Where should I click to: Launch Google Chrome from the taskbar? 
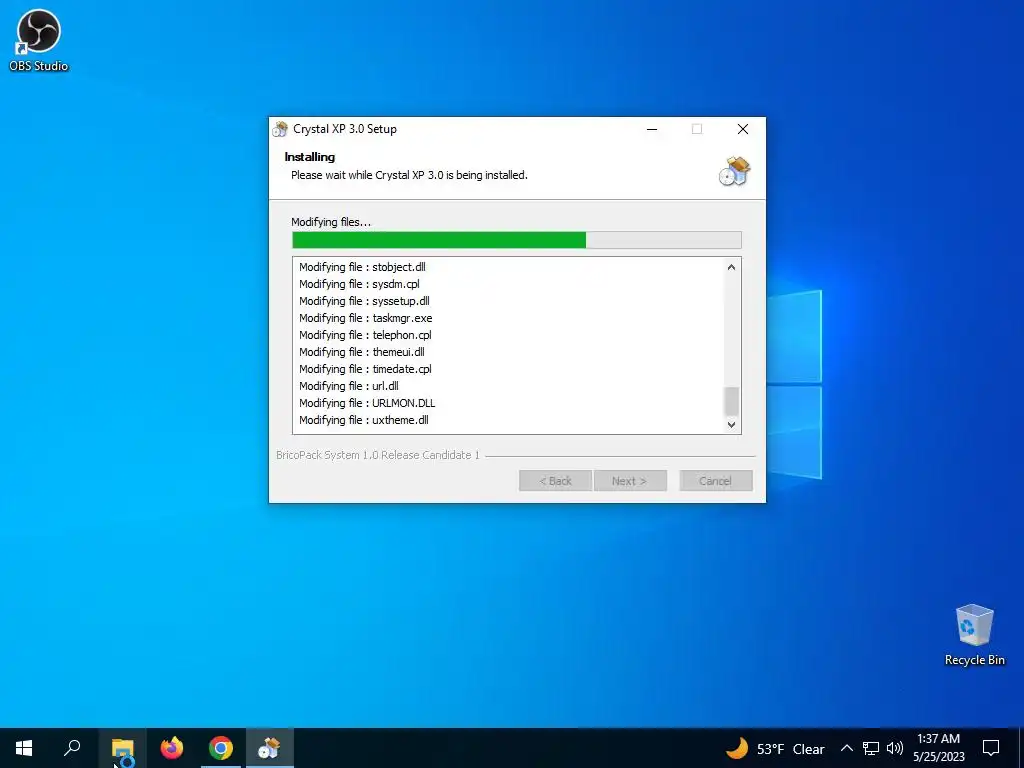click(221, 748)
